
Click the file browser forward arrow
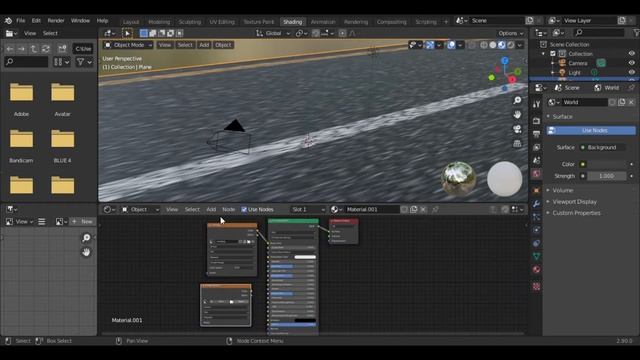[21, 49]
